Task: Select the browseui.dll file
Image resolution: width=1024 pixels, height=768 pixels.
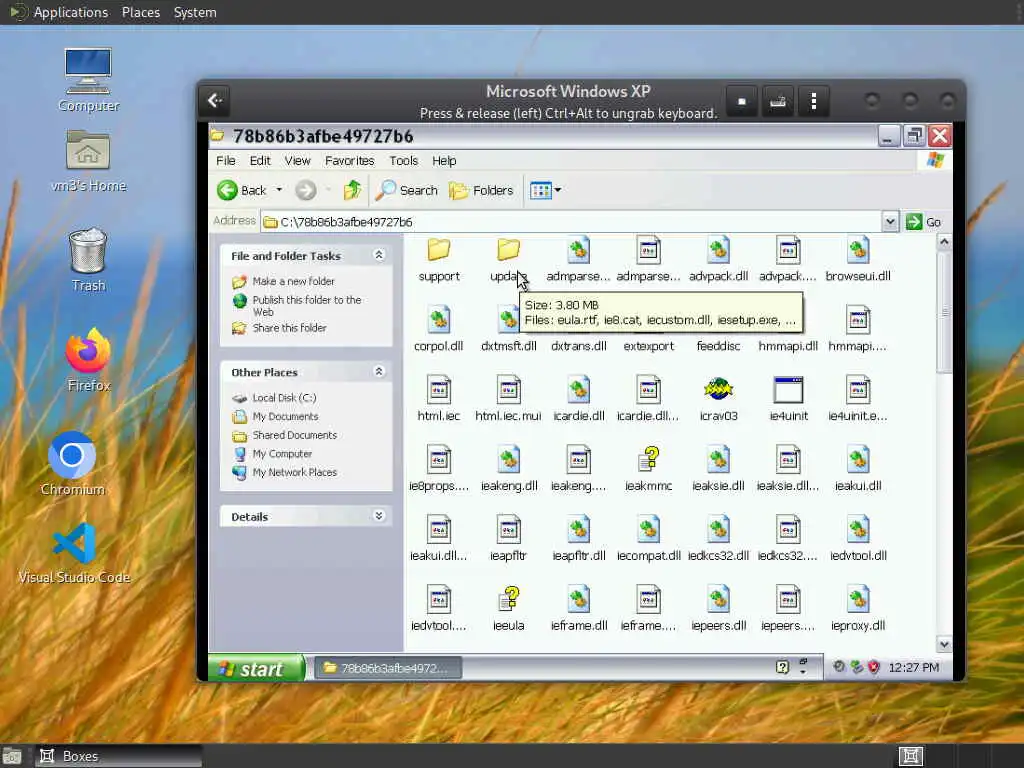Action: pyautogui.click(x=857, y=260)
